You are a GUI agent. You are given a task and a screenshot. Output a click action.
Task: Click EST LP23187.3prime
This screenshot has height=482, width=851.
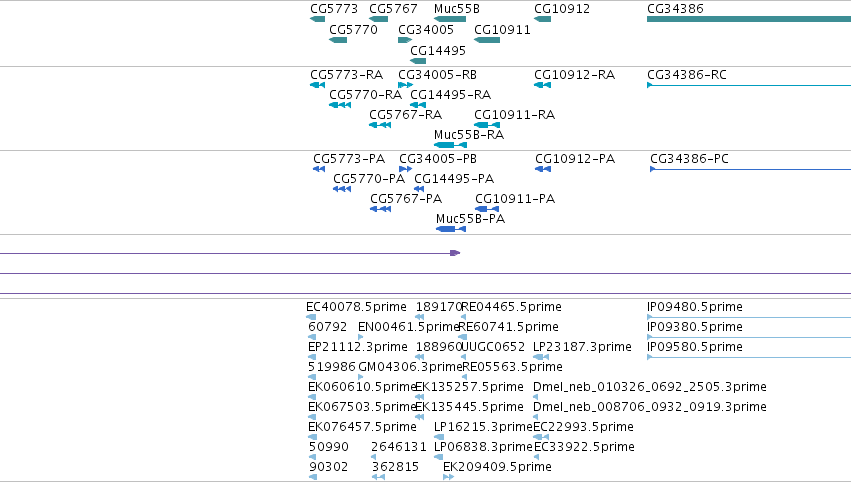pos(582,347)
